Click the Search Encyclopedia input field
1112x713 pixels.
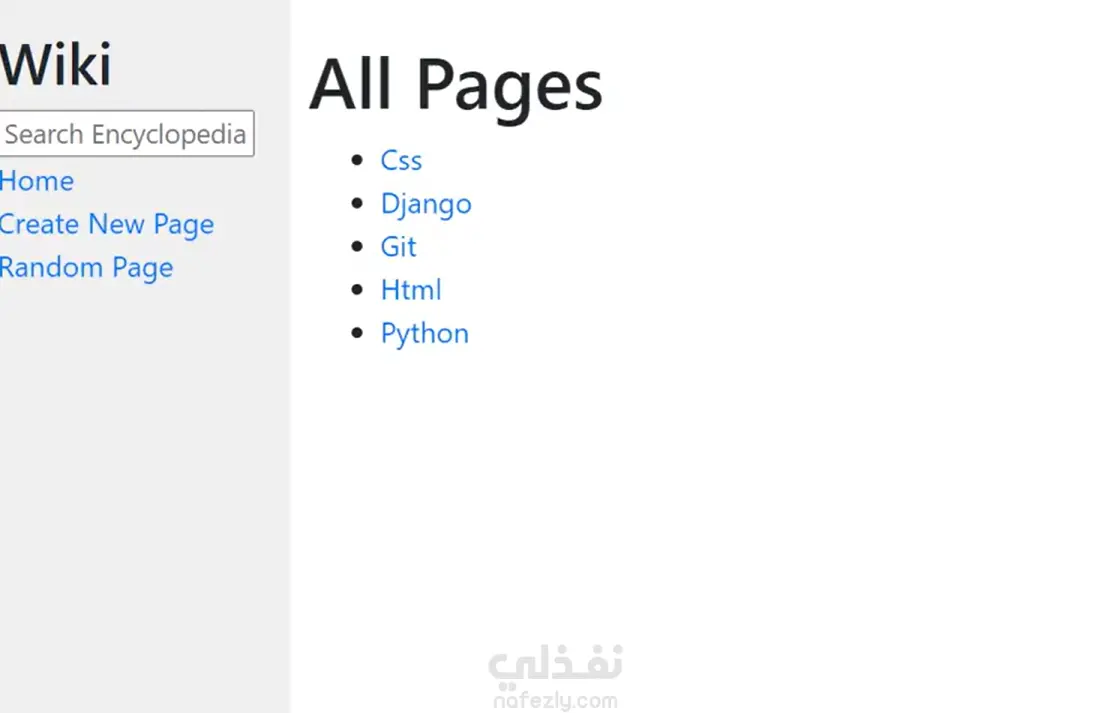(x=126, y=134)
